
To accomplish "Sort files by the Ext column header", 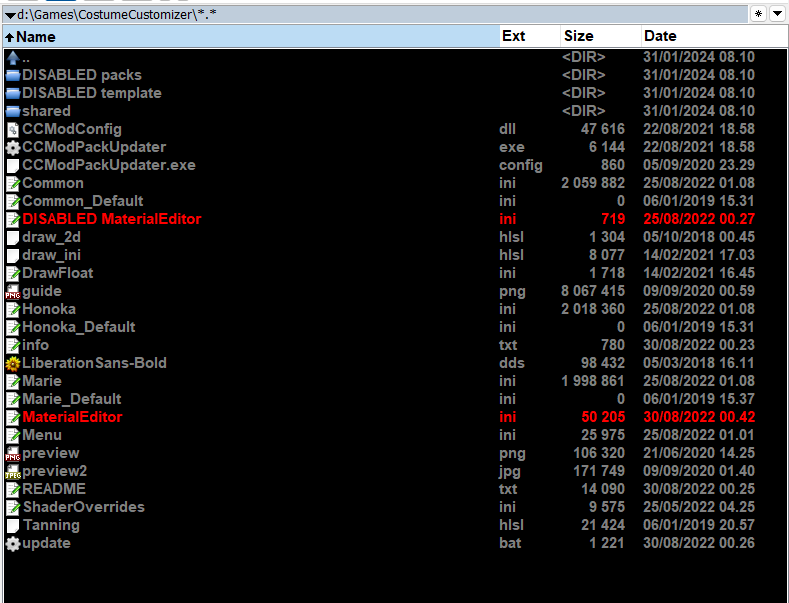I will tap(530, 36).
